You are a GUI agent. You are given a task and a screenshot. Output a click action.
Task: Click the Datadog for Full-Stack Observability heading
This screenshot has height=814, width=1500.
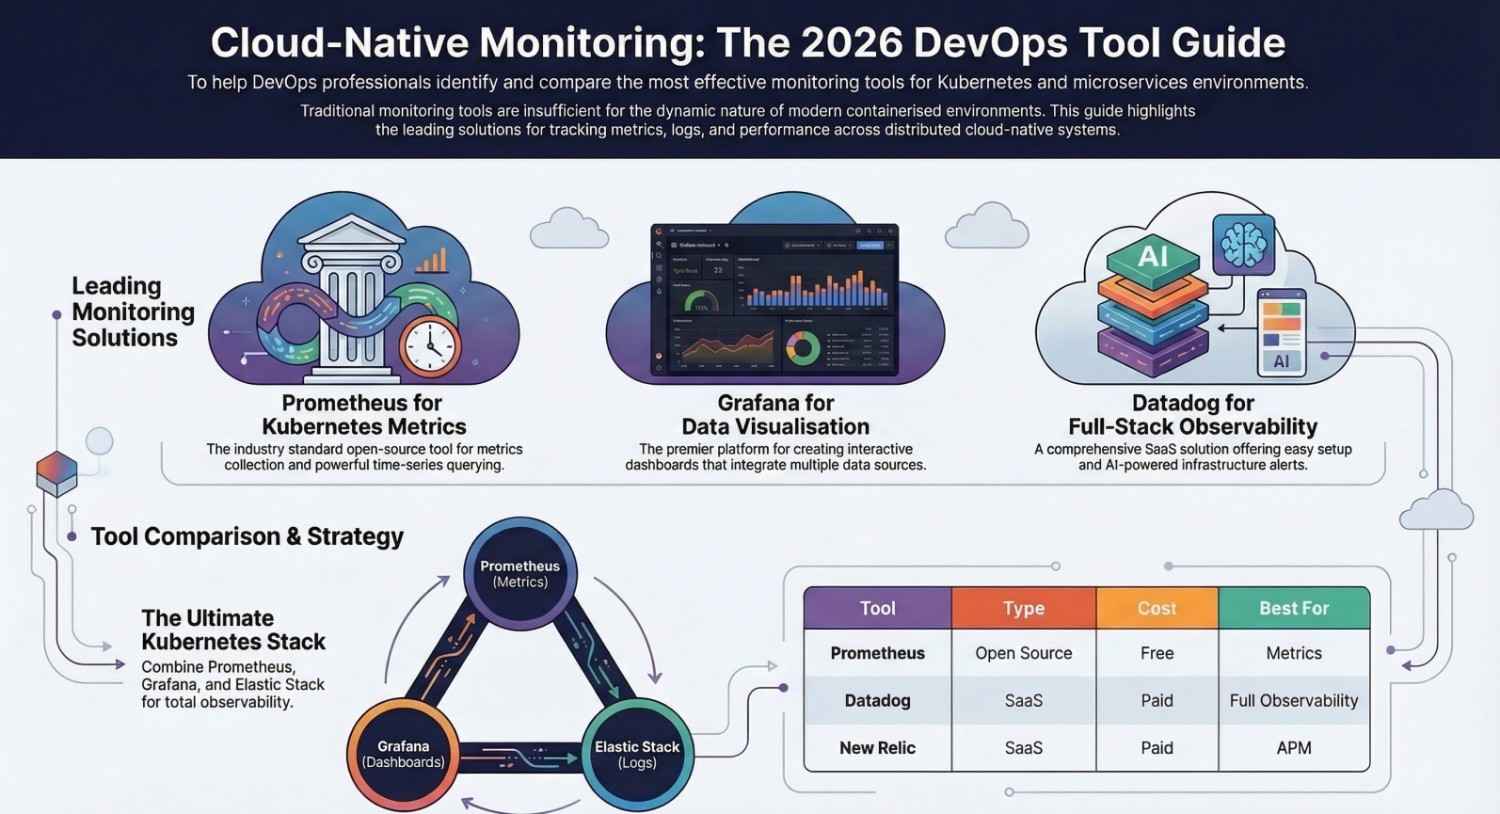pos(1192,414)
